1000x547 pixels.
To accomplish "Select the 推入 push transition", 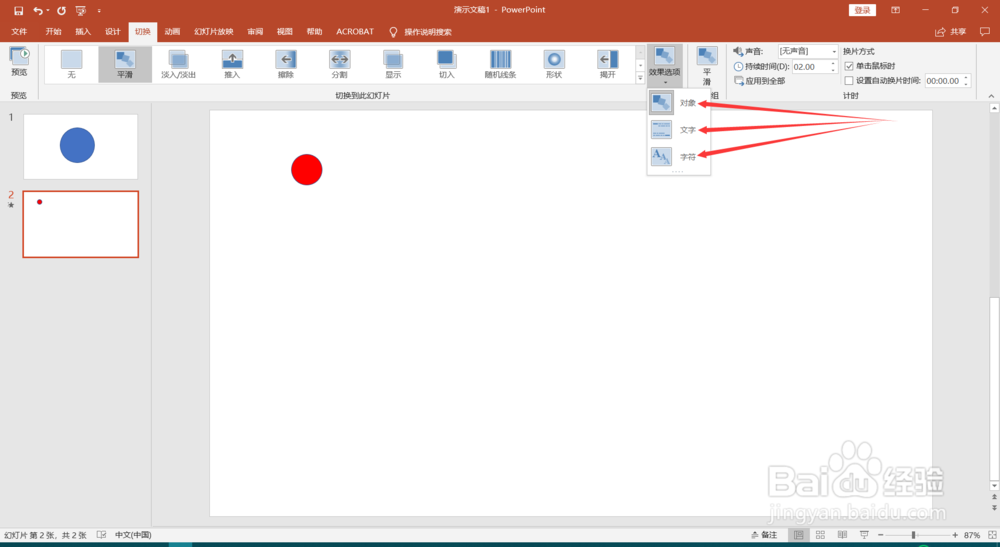I will (x=232, y=64).
